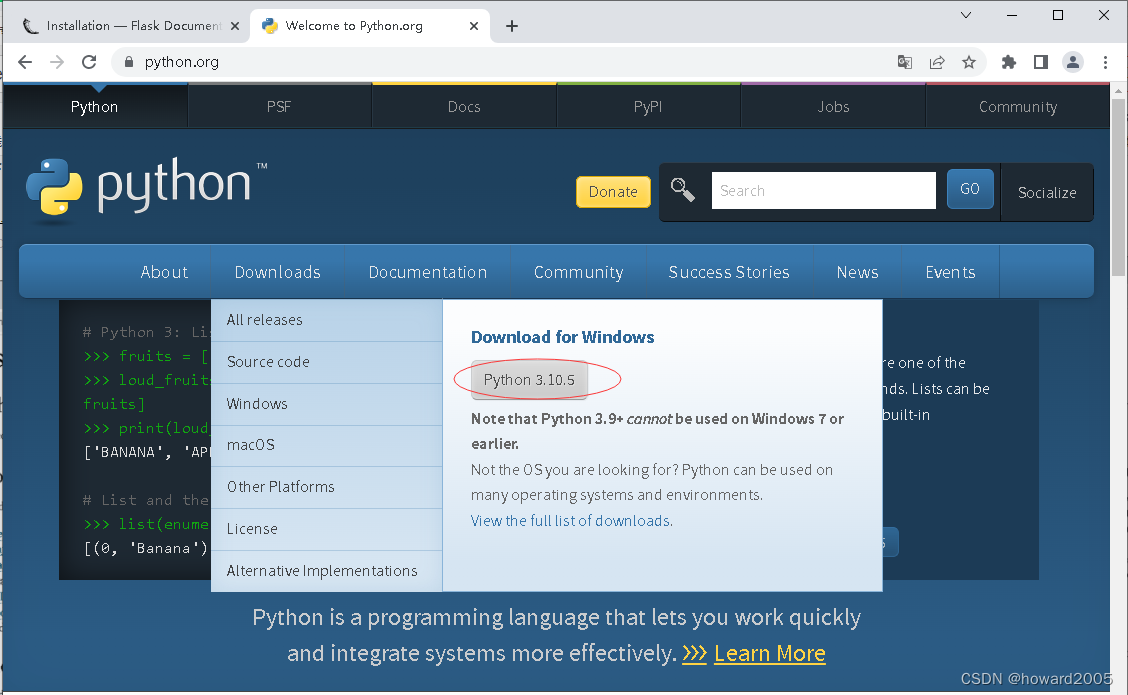Select License in Downloads menu
The width and height of the screenshot is (1128, 695).
[327, 529]
